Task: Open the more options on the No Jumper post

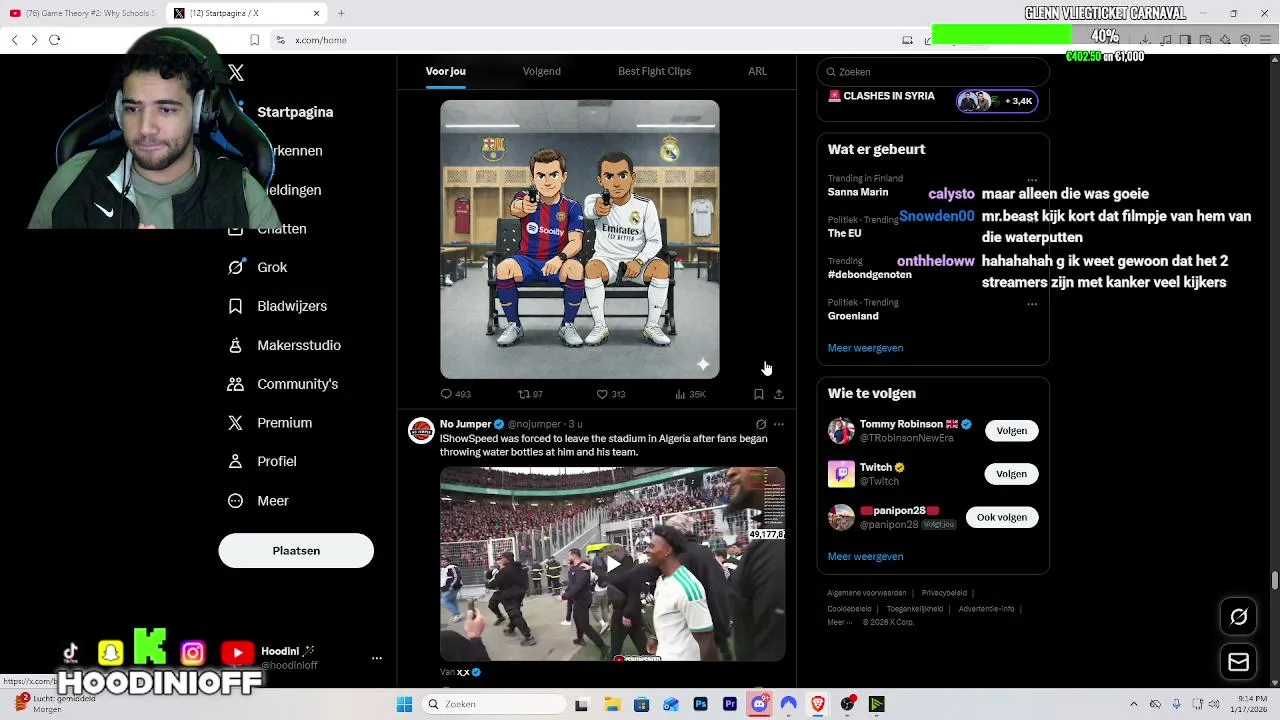Action: [x=779, y=424]
